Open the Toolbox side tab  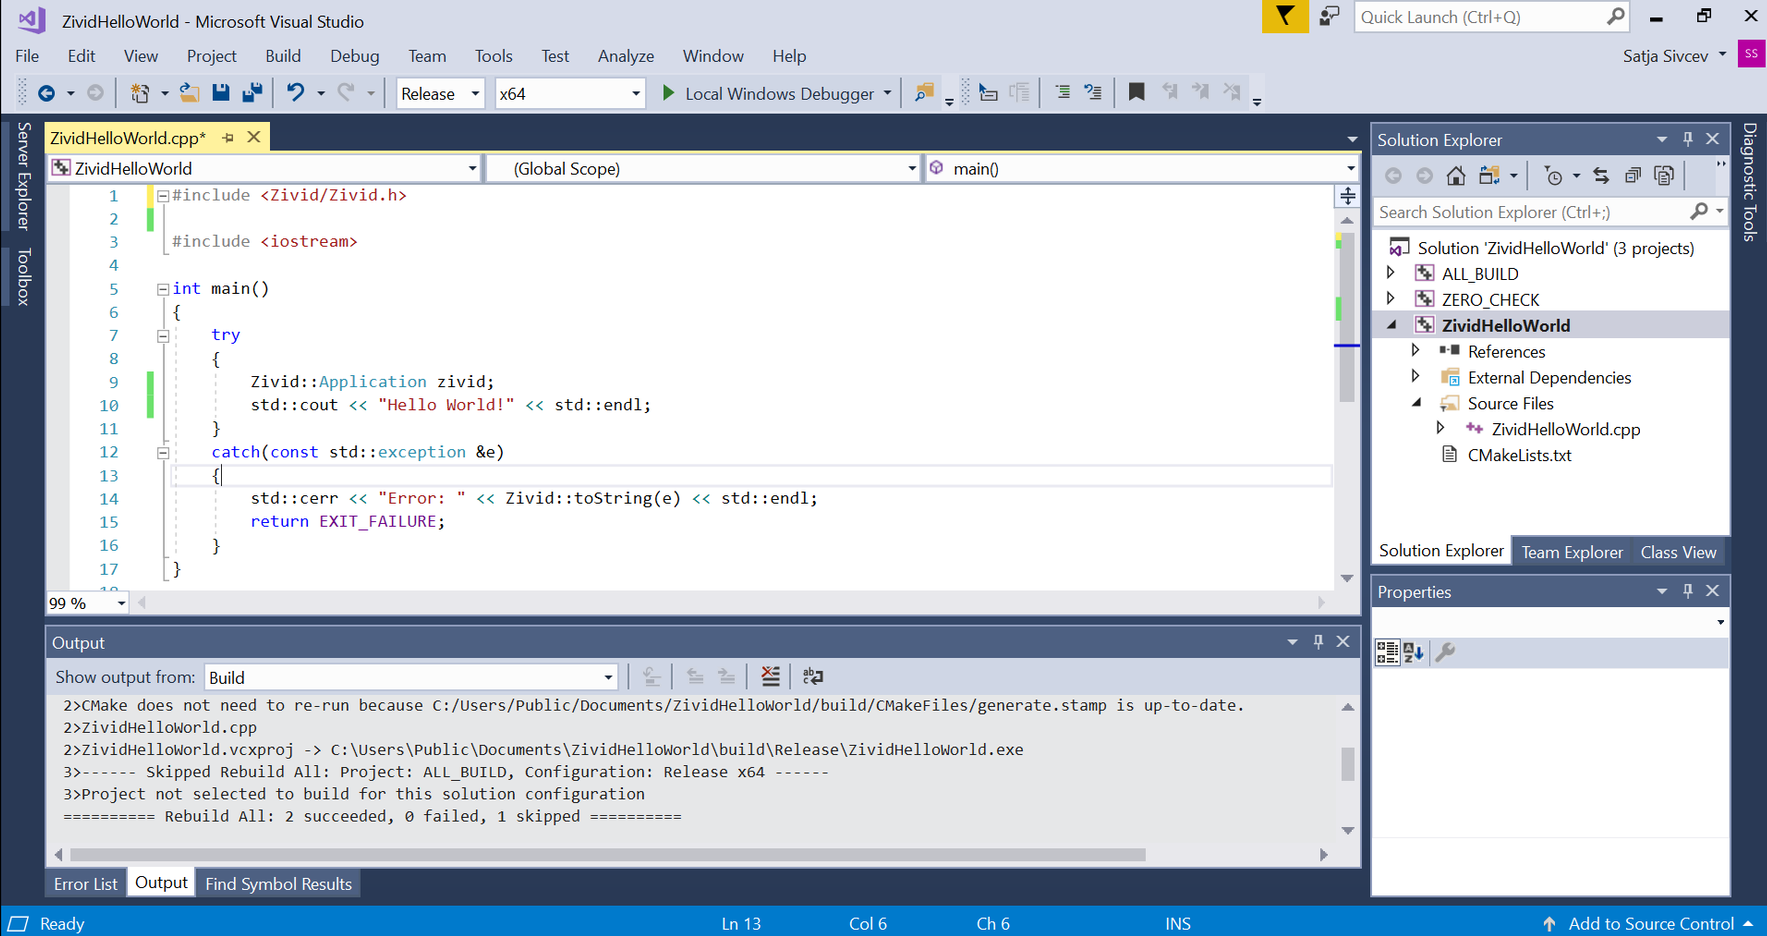point(24,276)
